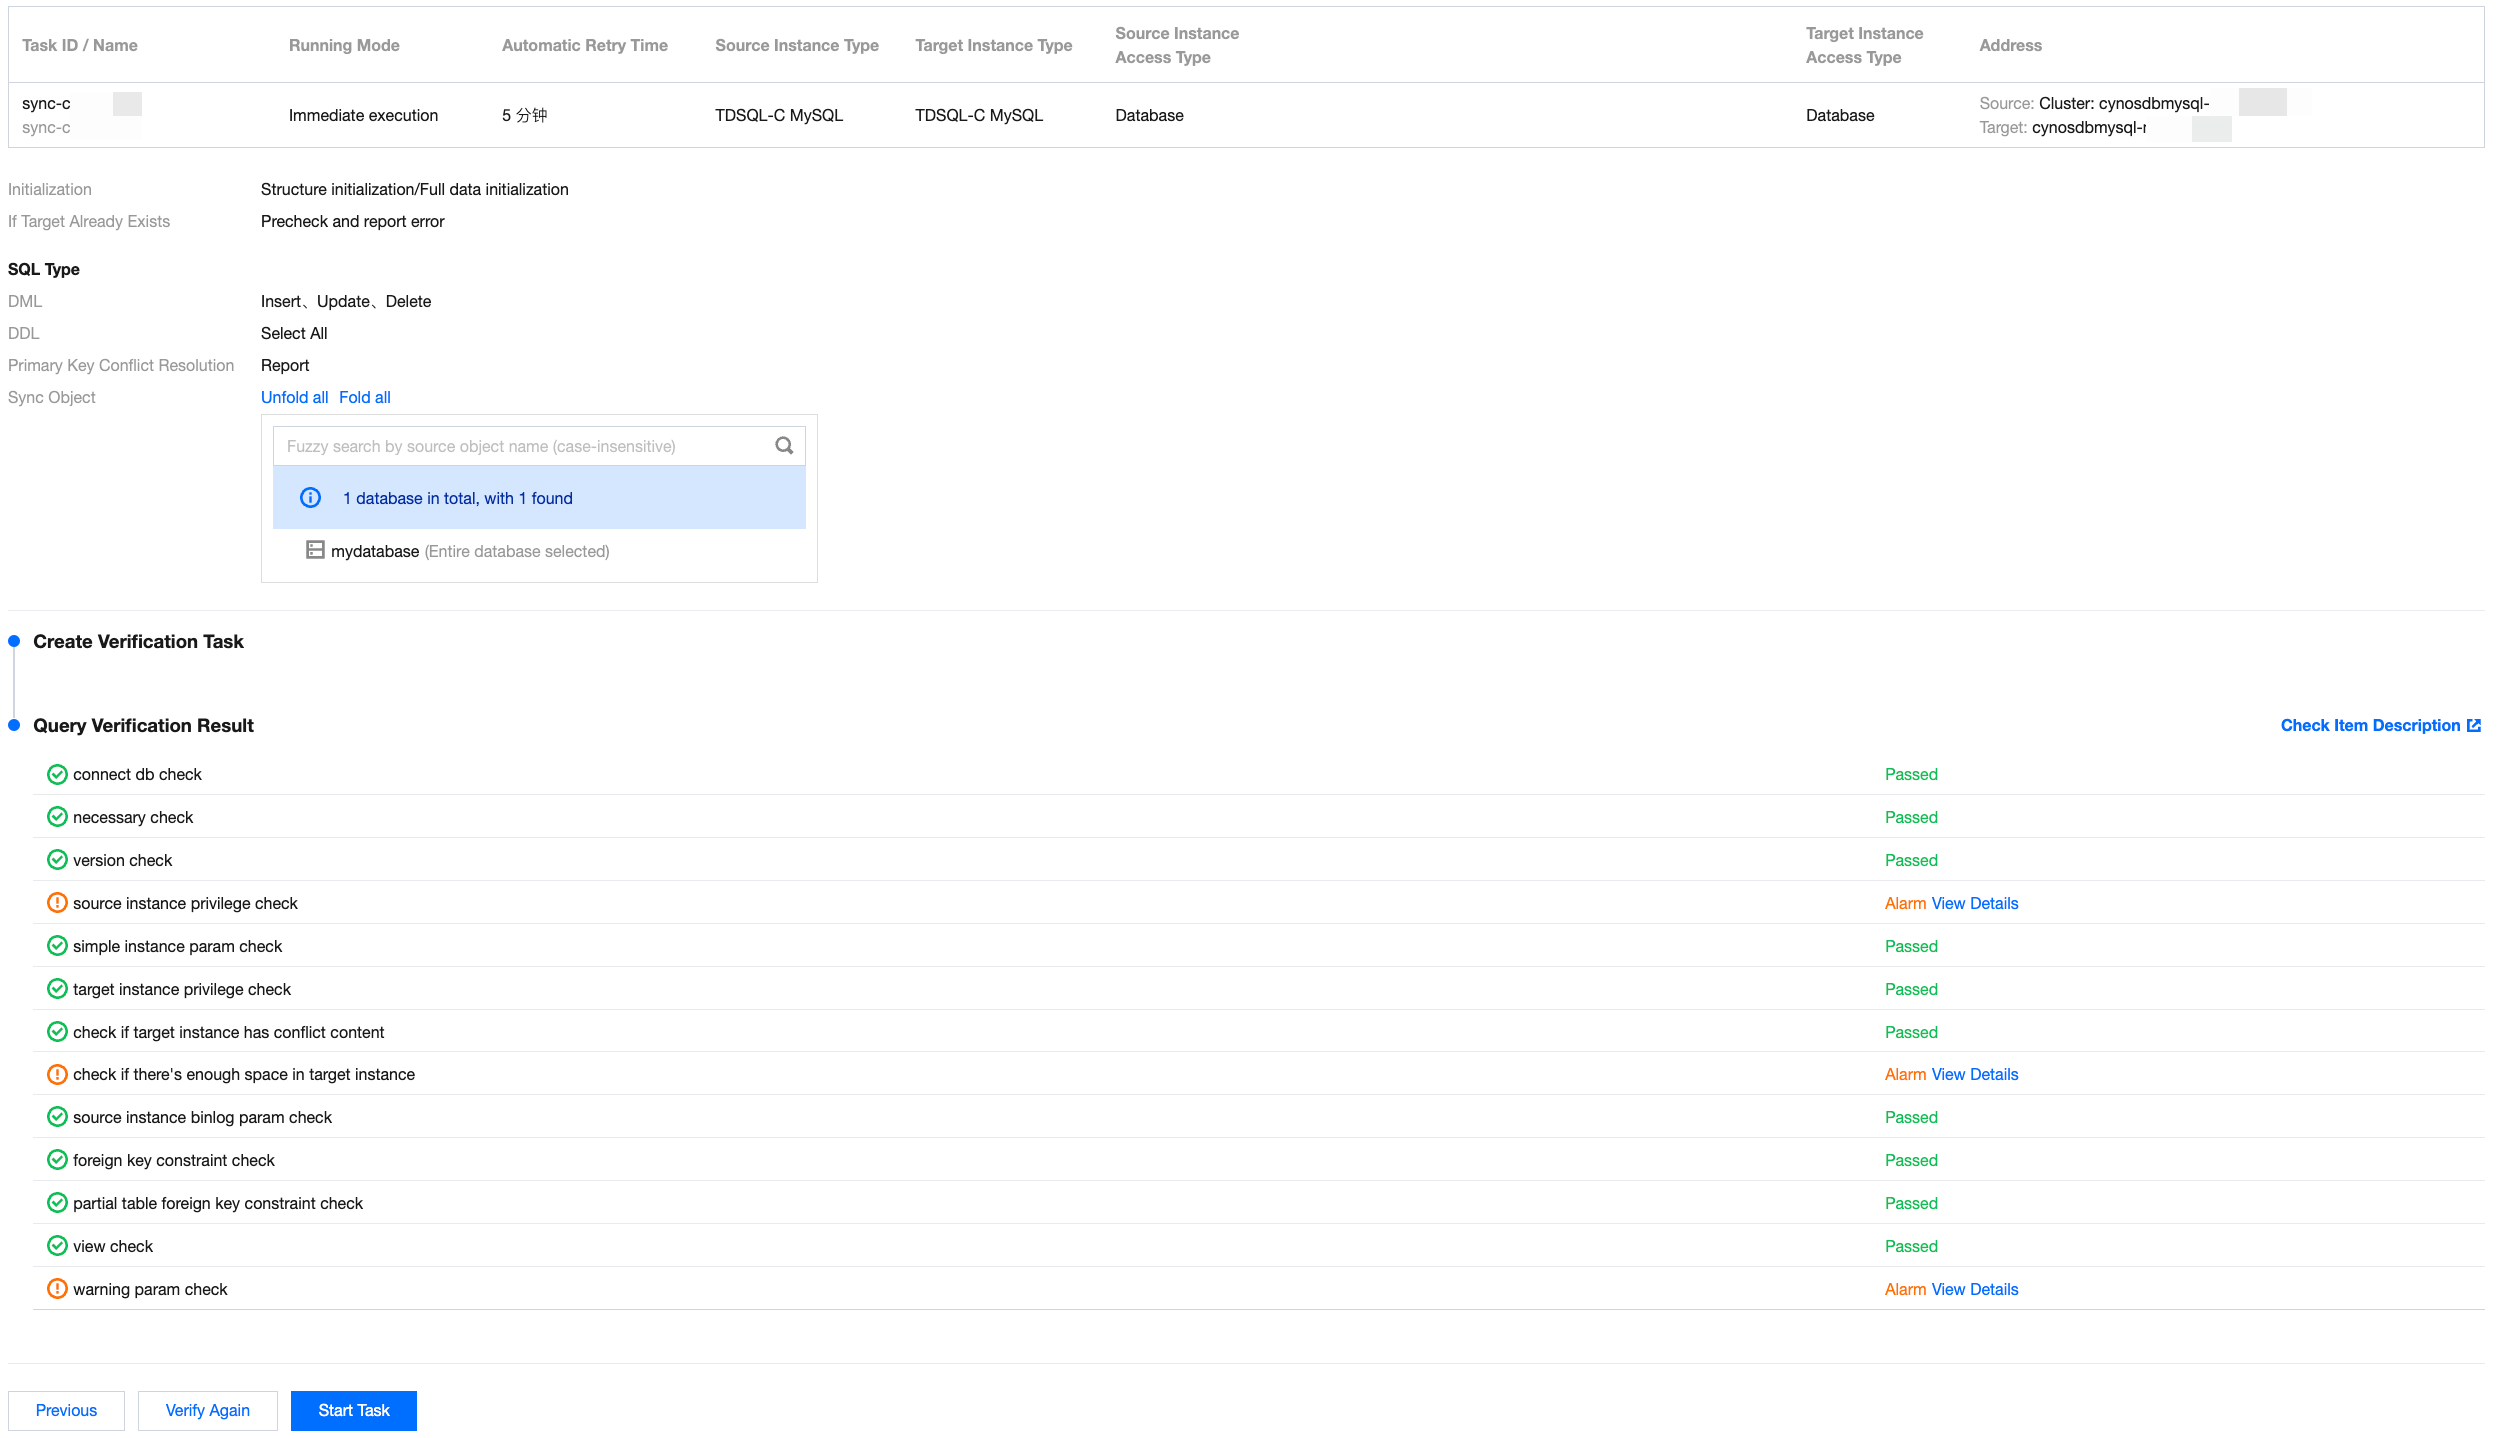The width and height of the screenshot is (2500, 1438).
Task: Click the info icon in database banner
Action: coord(311,498)
